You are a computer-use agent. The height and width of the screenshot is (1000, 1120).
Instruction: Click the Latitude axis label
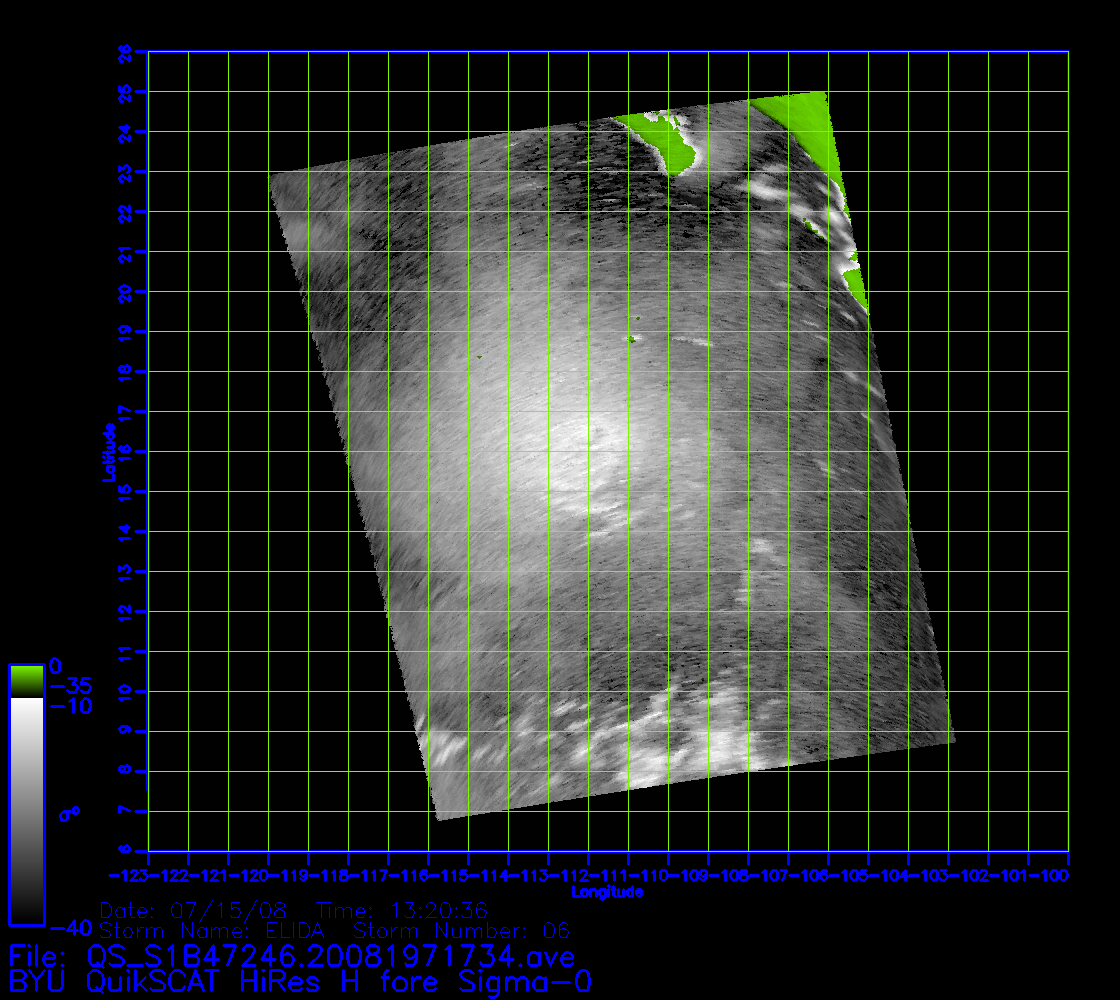point(106,452)
